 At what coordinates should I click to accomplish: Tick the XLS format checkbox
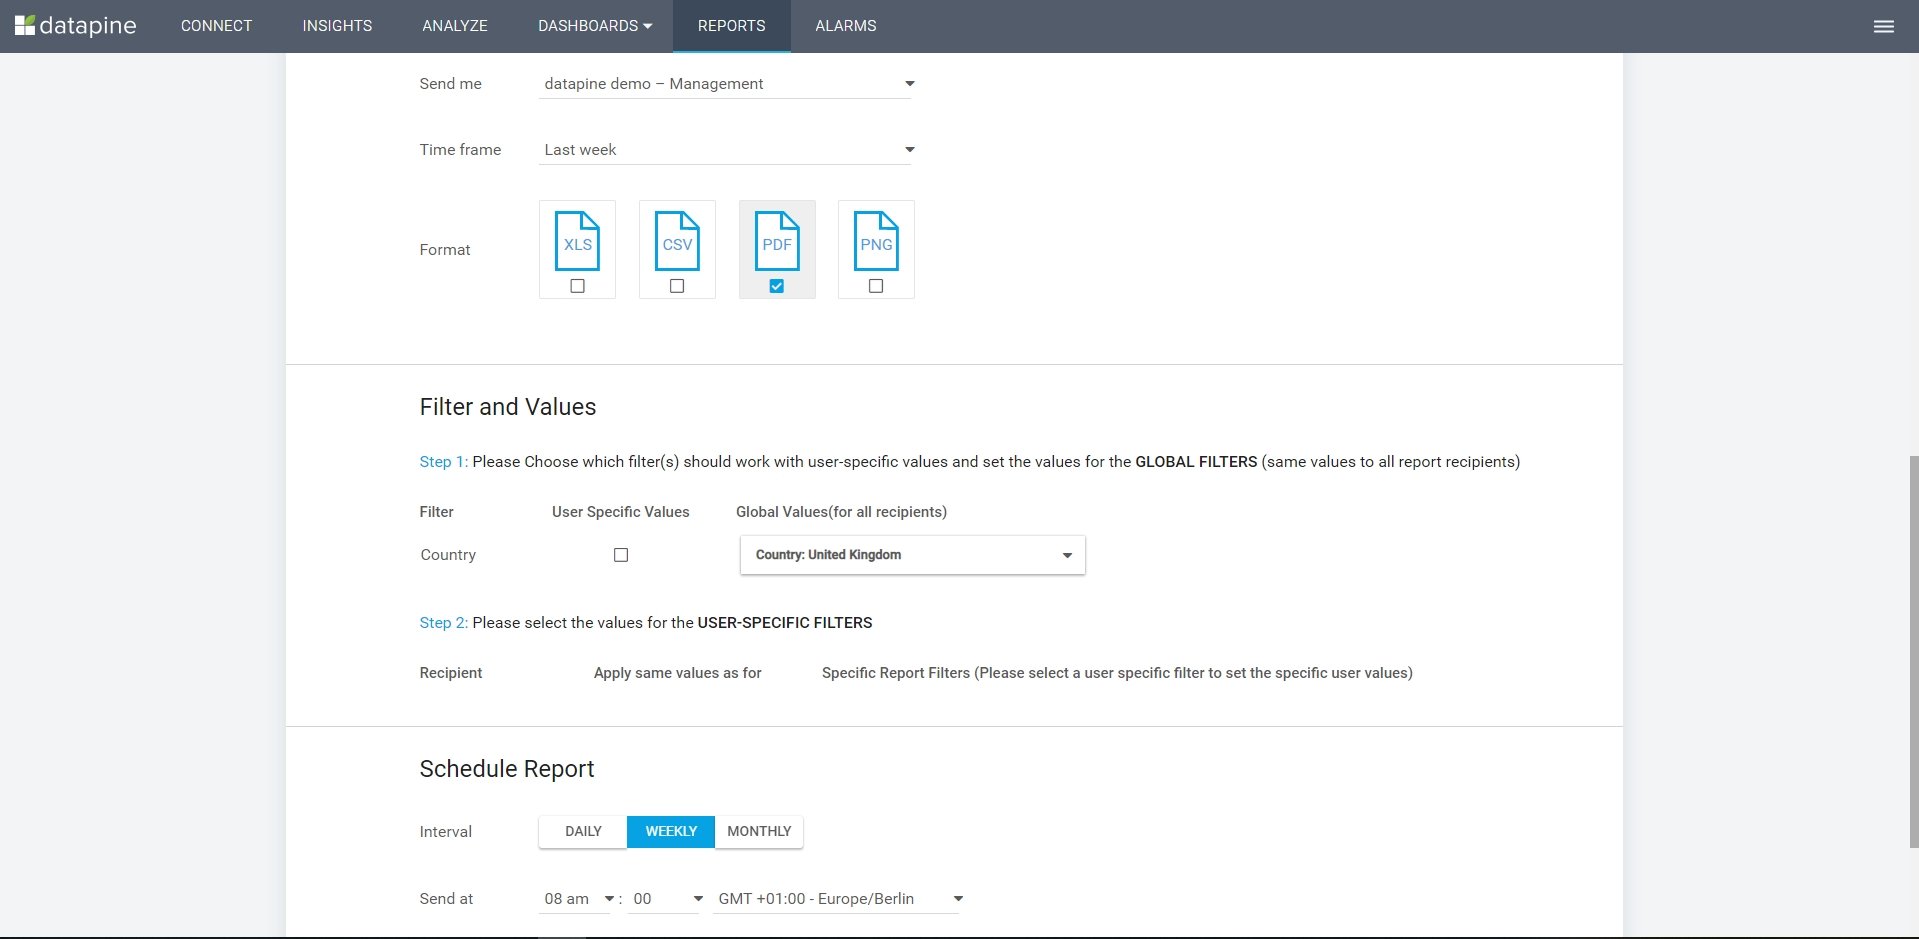577,286
